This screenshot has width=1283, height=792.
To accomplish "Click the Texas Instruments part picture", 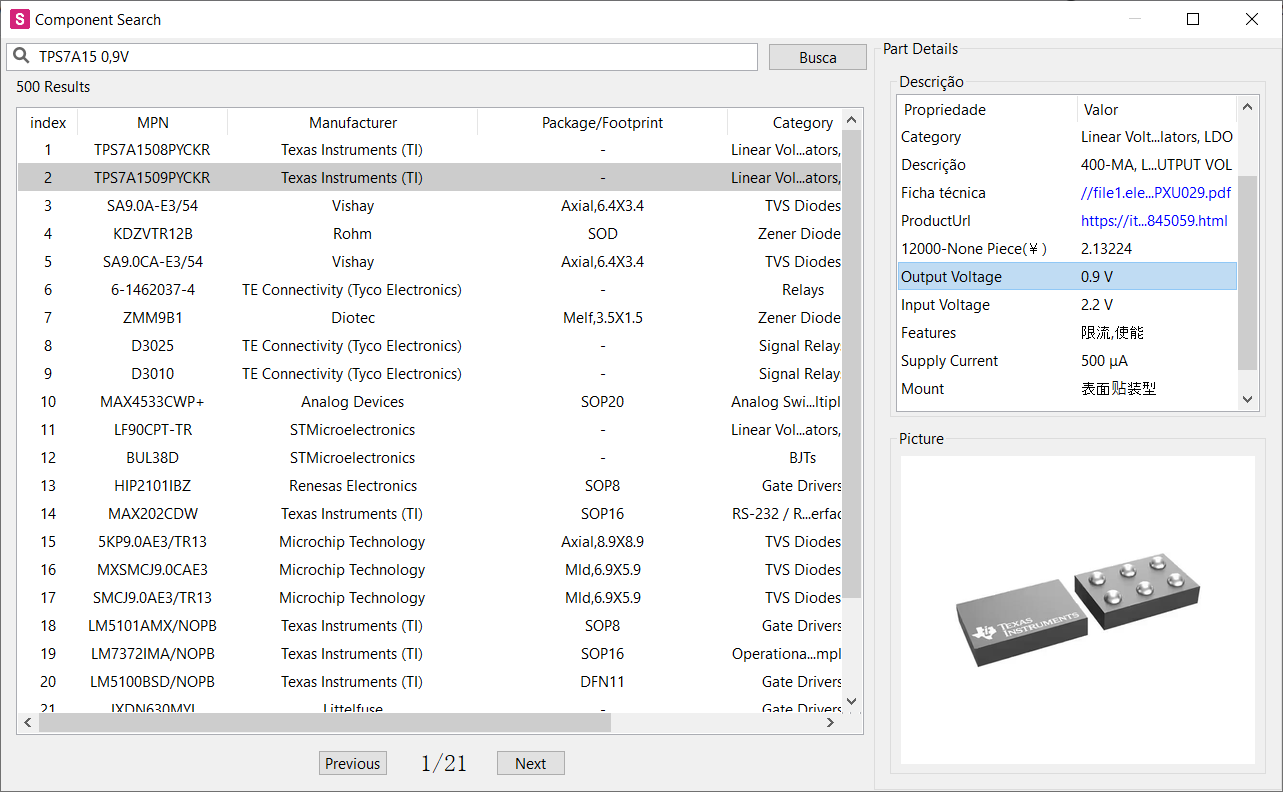I will tap(1077, 611).
